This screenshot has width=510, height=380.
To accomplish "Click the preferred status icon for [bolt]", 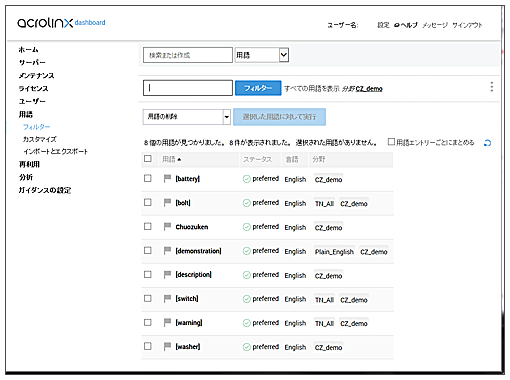I will click(x=247, y=203).
